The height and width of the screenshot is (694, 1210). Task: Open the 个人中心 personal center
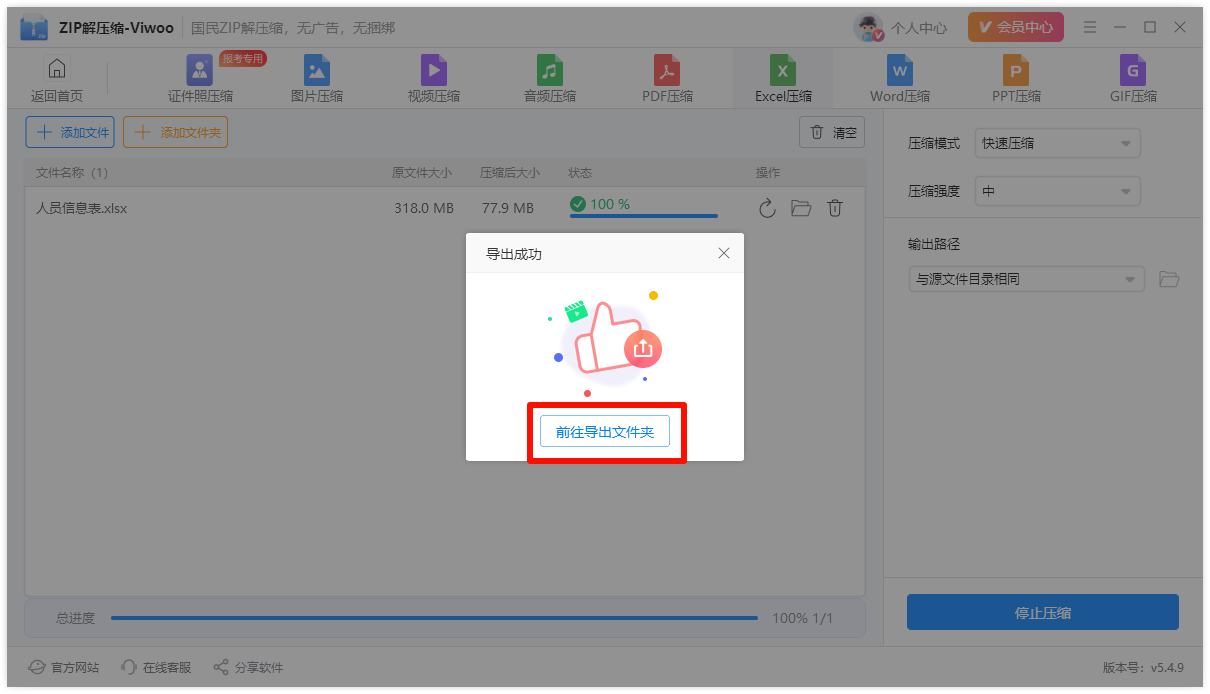tap(901, 28)
